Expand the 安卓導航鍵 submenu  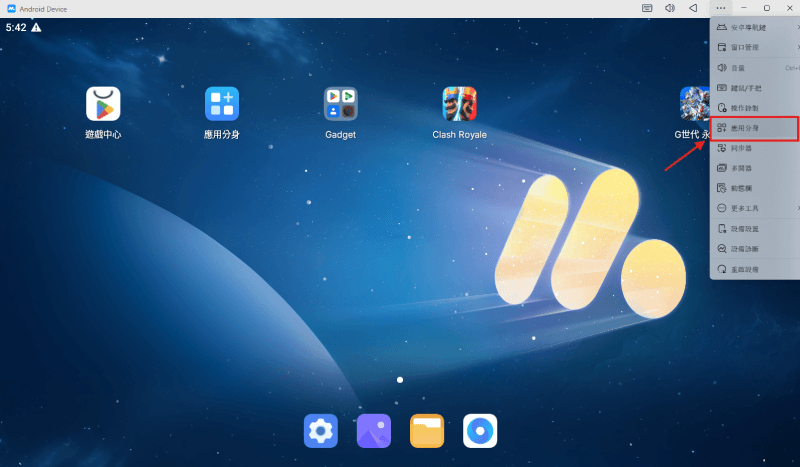(755, 28)
